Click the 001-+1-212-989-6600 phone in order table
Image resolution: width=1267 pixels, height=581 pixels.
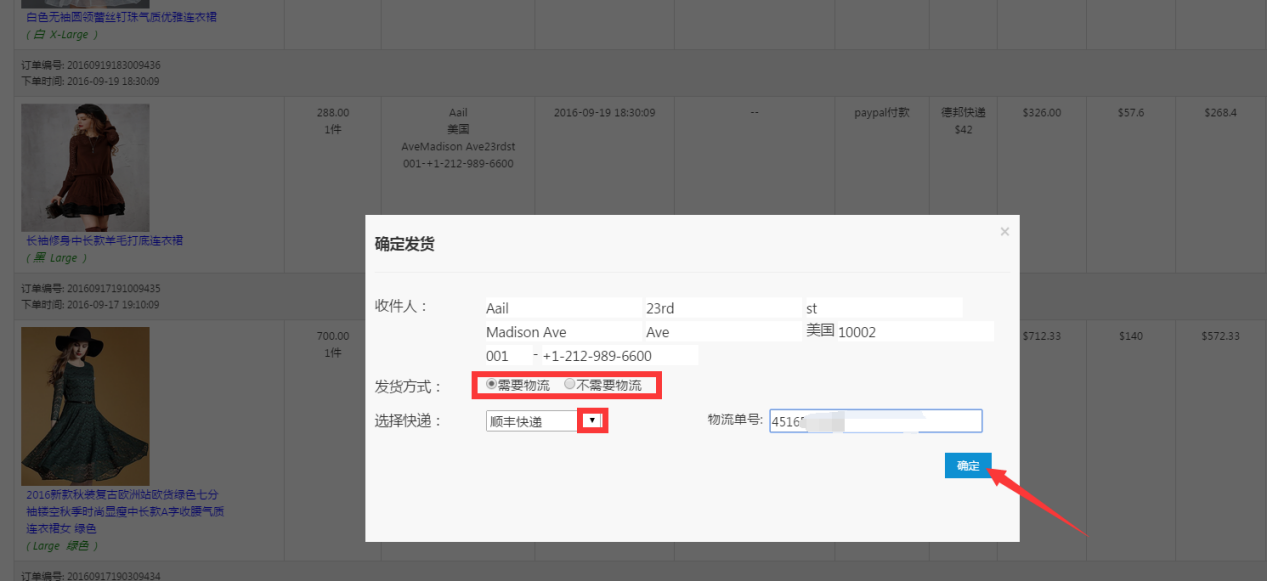pos(458,163)
